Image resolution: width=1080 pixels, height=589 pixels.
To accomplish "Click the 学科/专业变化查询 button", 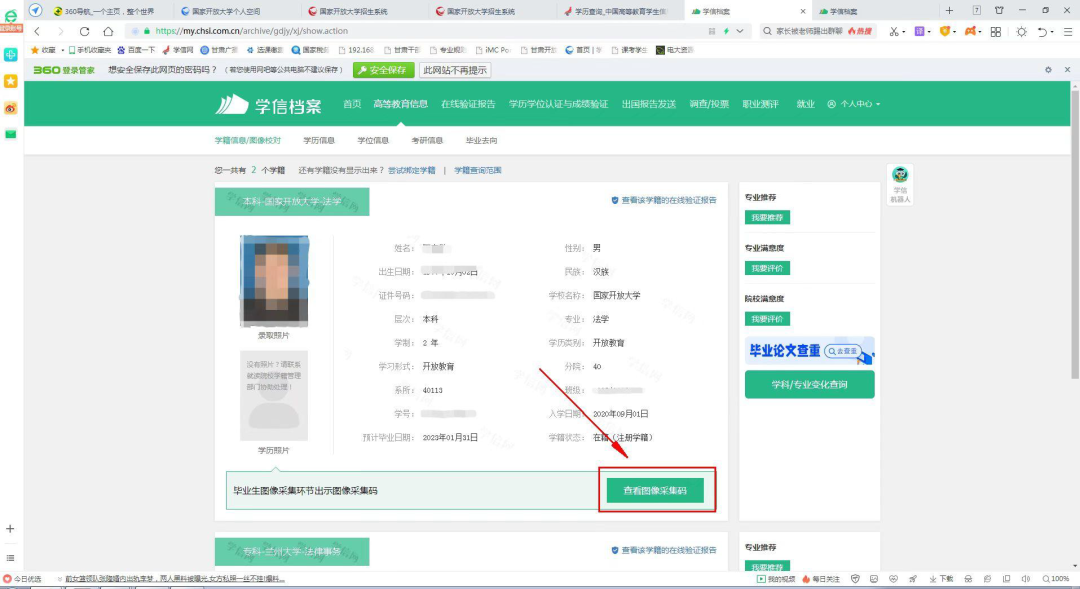I will (x=809, y=384).
